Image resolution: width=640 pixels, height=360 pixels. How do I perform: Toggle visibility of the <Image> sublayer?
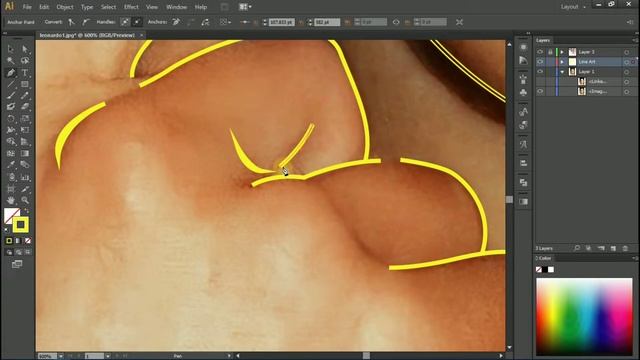540,91
